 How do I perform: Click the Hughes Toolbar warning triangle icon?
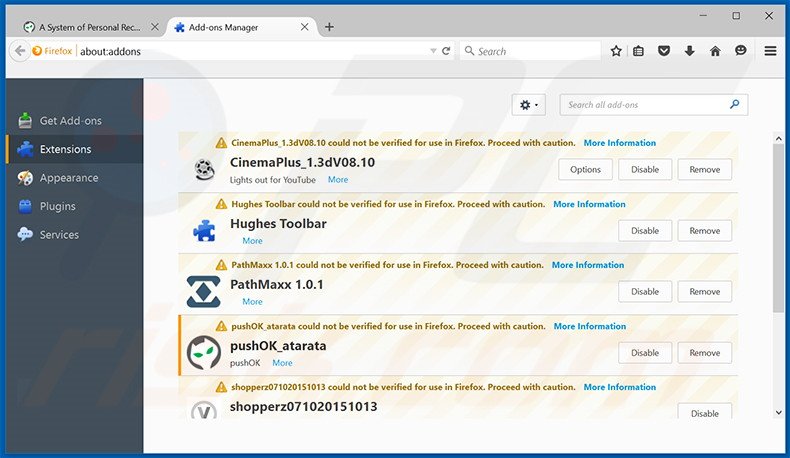[x=221, y=204]
